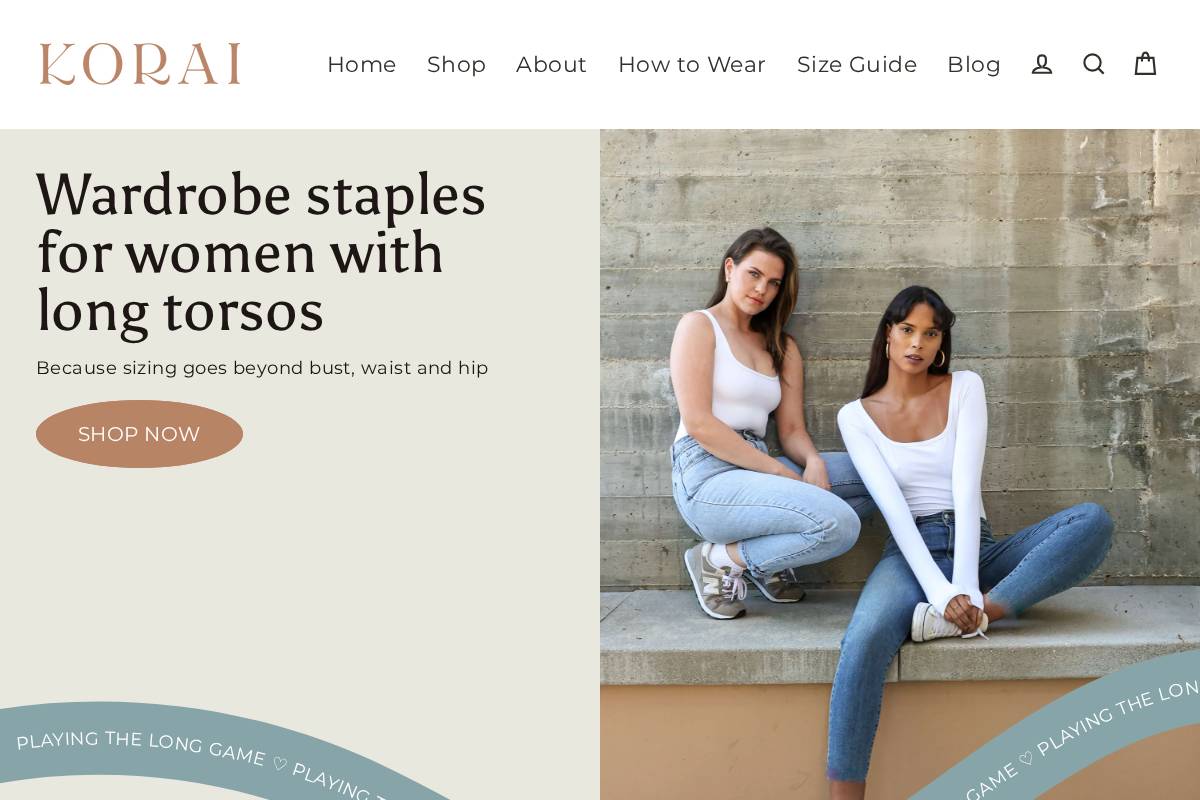Image resolution: width=1200 pixels, height=800 pixels.
Task: Open the account login icon
Action: 1042,64
